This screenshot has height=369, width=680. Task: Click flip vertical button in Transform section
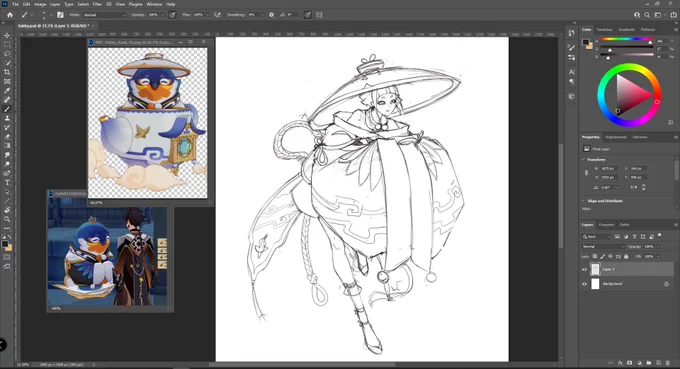tap(644, 187)
